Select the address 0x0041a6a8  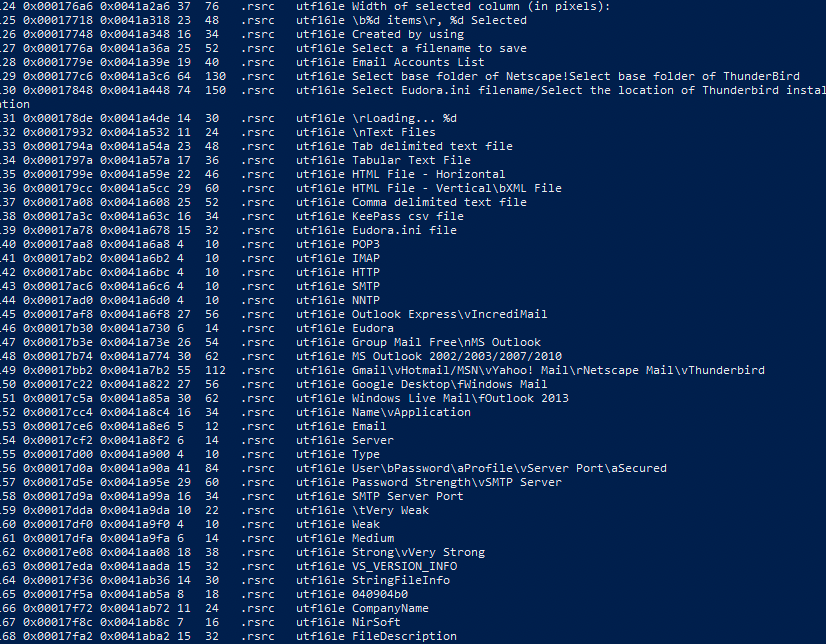(x=135, y=244)
